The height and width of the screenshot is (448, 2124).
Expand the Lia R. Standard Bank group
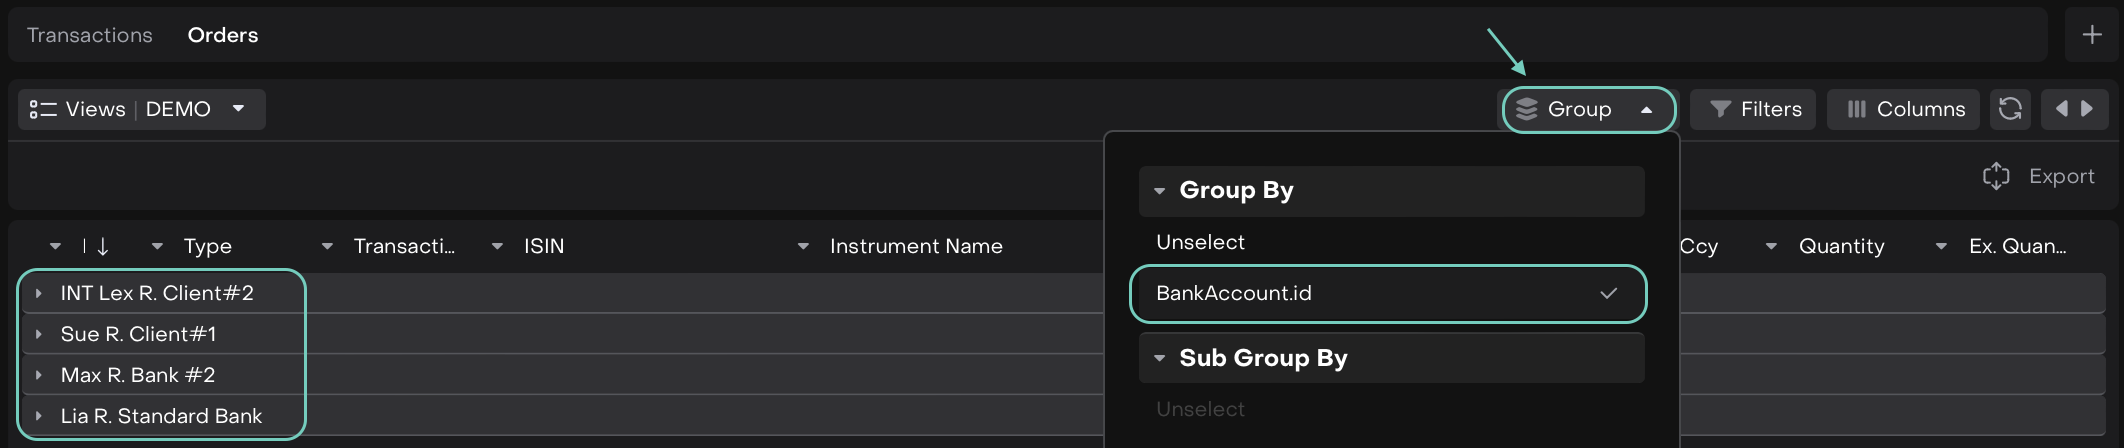[x=39, y=416]
